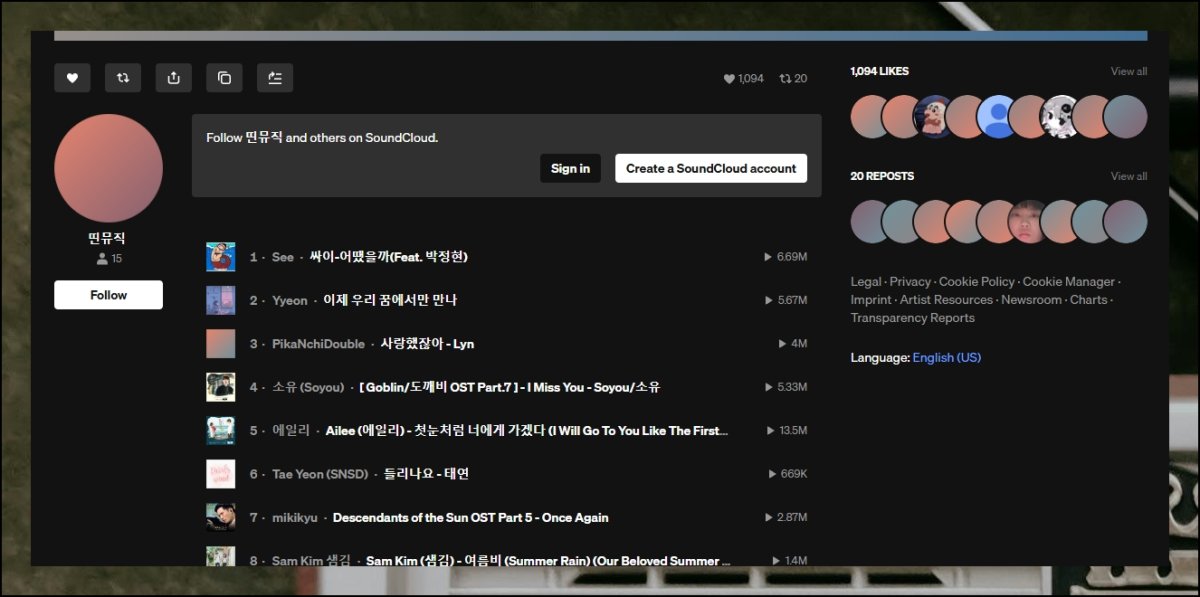Play track 5 artwork by 에일리
This screenshot has width=1200, height=597.
click(221, 430)
